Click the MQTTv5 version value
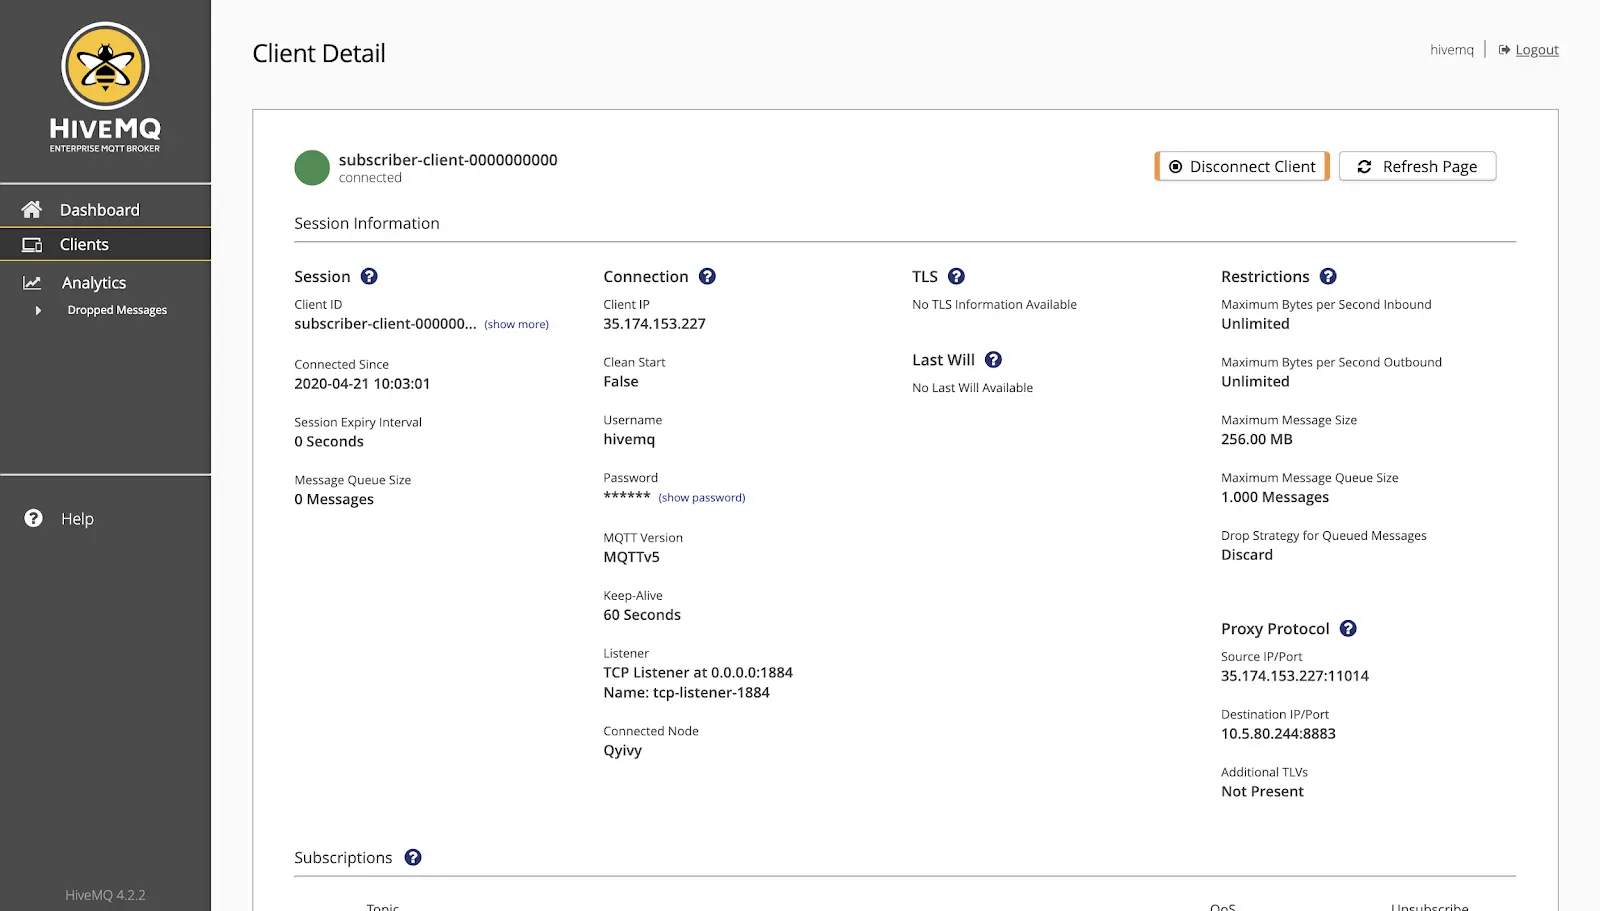This screenshot has width=1600, height=911. [x=631, y=558]
